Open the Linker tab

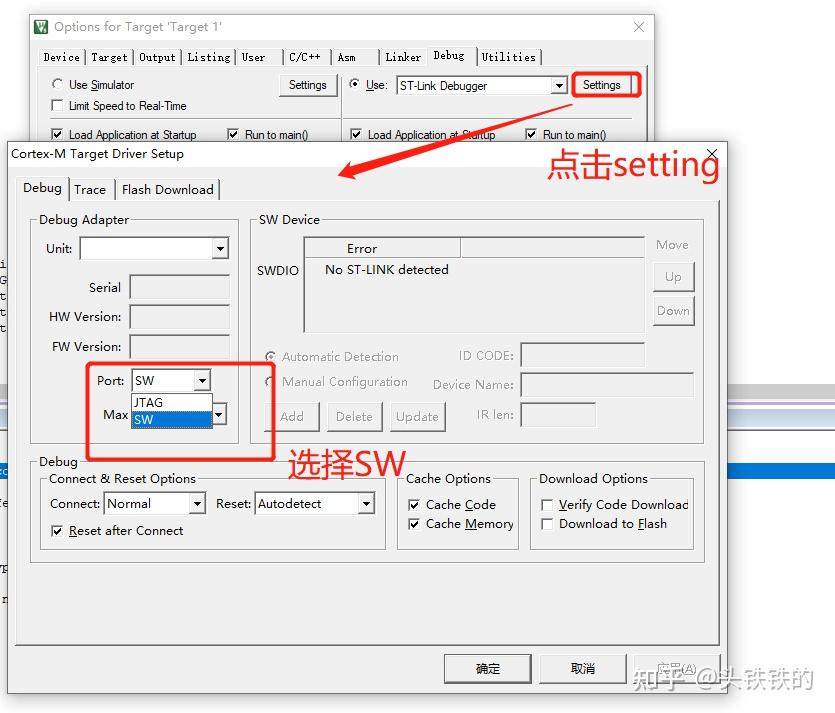403,57
